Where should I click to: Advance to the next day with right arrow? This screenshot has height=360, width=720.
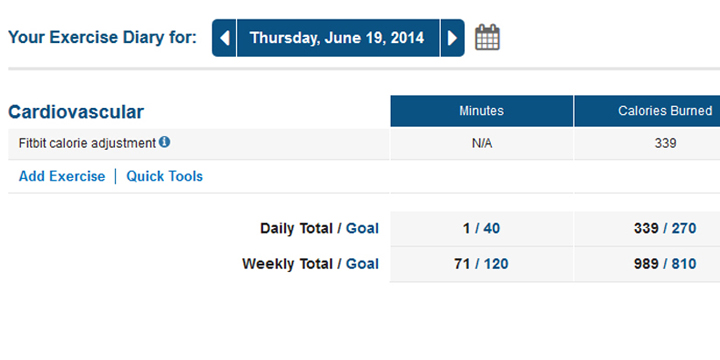click(x=452, y=38)
